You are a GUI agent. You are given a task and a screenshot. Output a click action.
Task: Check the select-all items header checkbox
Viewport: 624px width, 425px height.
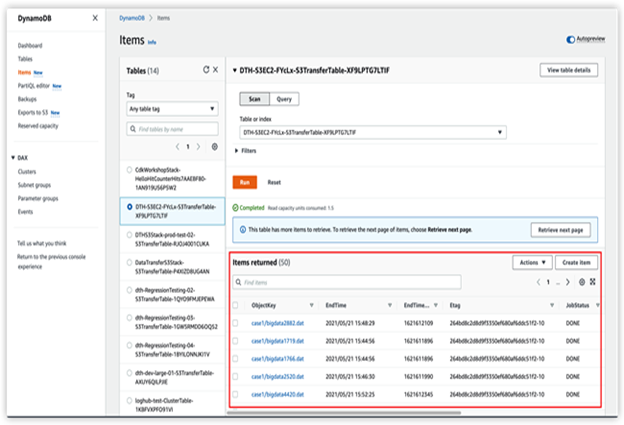[235, 305]
